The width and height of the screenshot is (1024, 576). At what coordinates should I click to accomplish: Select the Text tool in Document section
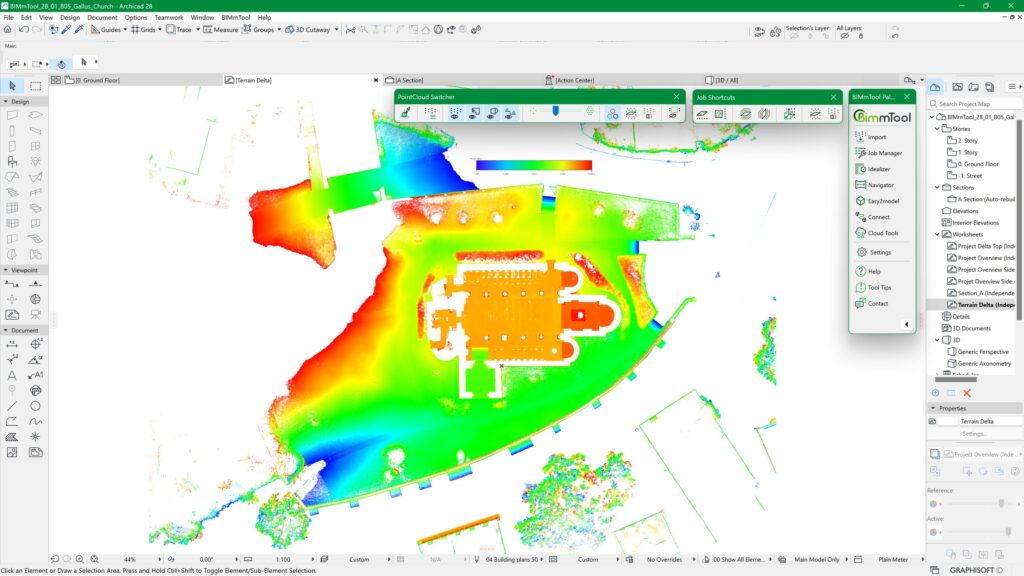coord(12,375)
